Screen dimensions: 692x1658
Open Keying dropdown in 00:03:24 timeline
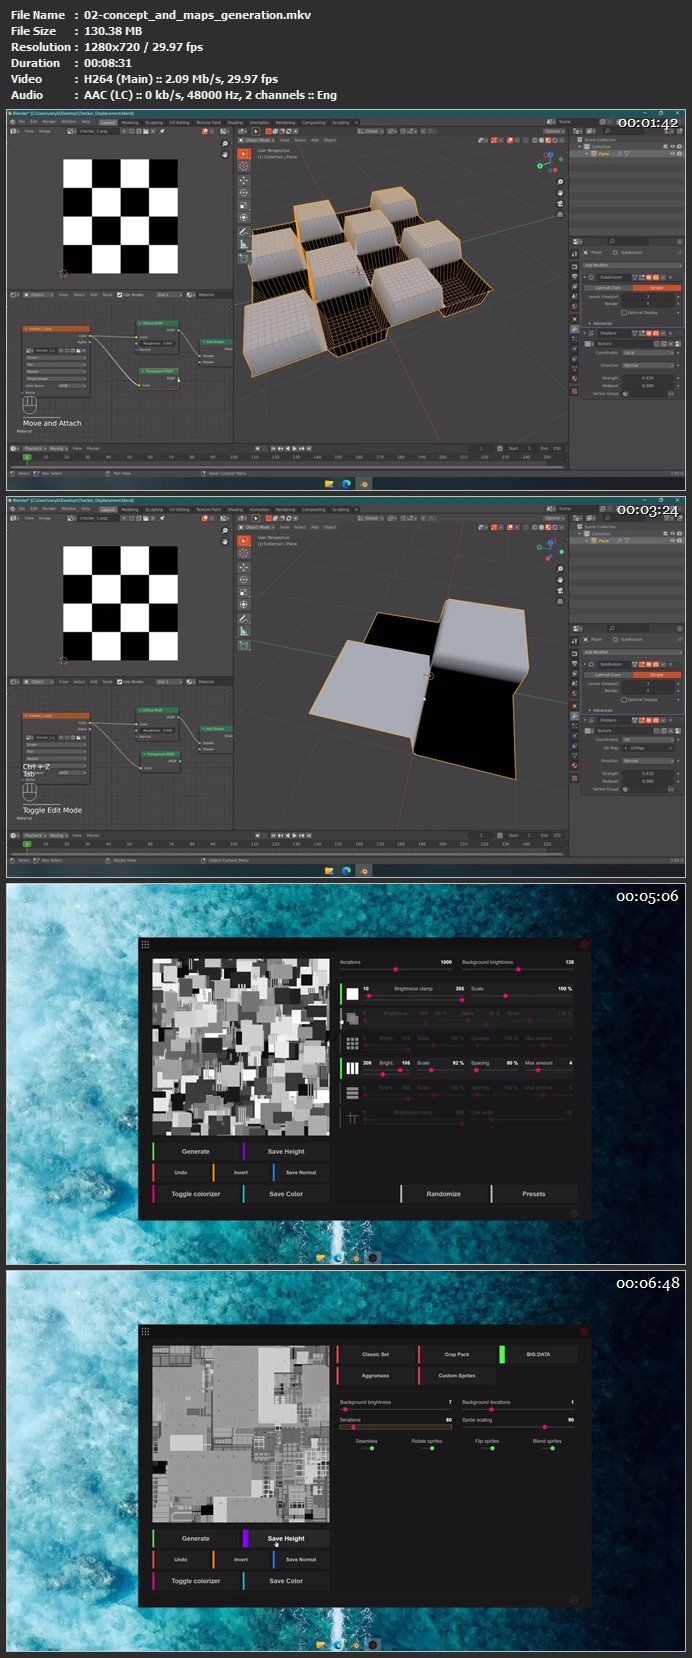pyautogui.click(x=58, y=835)
